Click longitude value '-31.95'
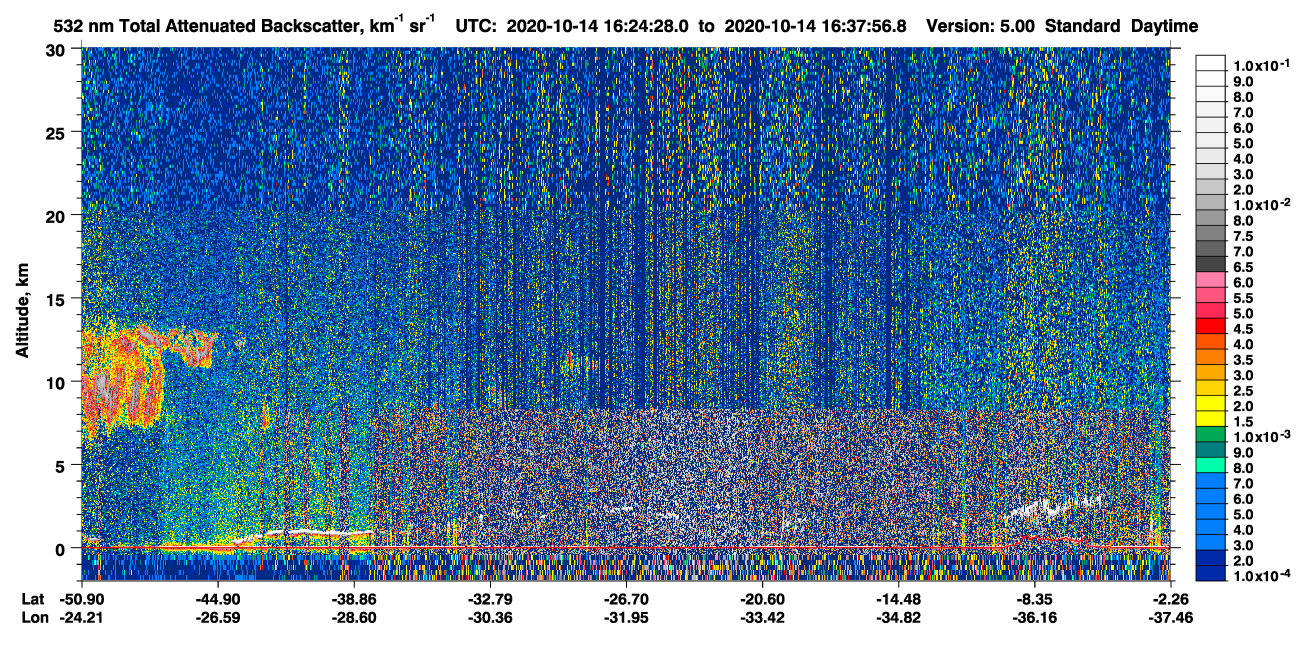 (625, 617)
